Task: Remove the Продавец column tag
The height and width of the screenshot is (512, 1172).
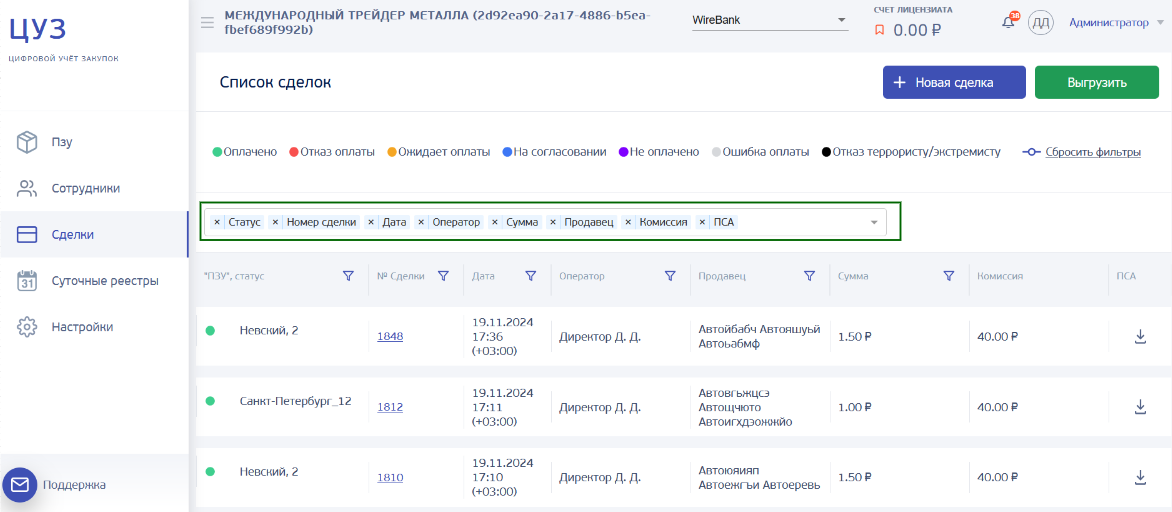Action: [x=552, y=222]
